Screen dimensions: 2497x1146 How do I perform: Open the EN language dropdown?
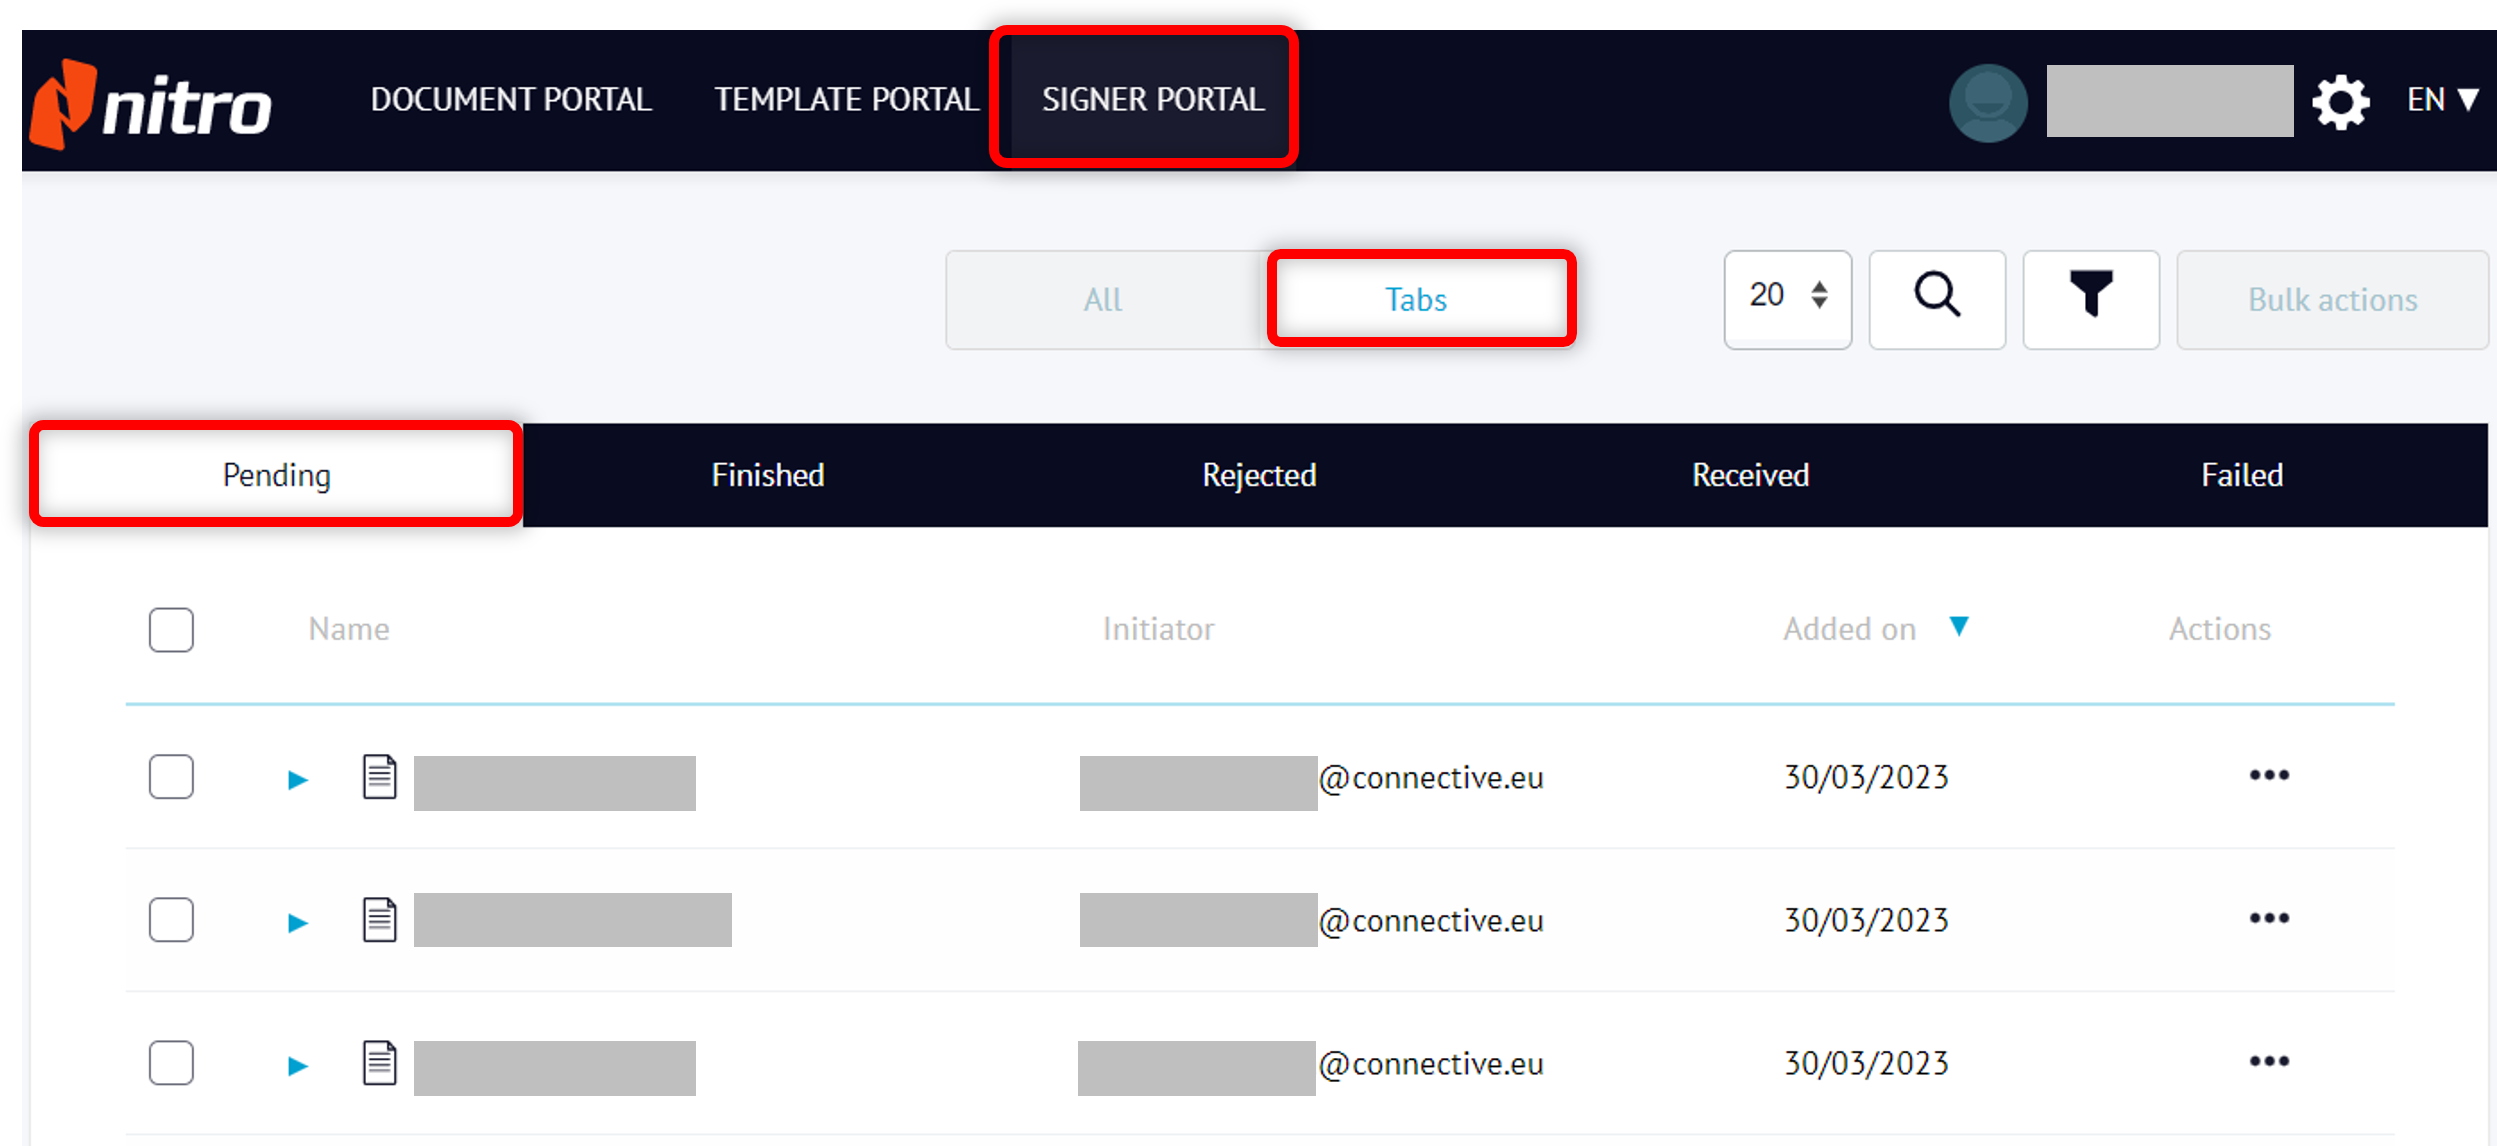click(x=2441, y=100)
